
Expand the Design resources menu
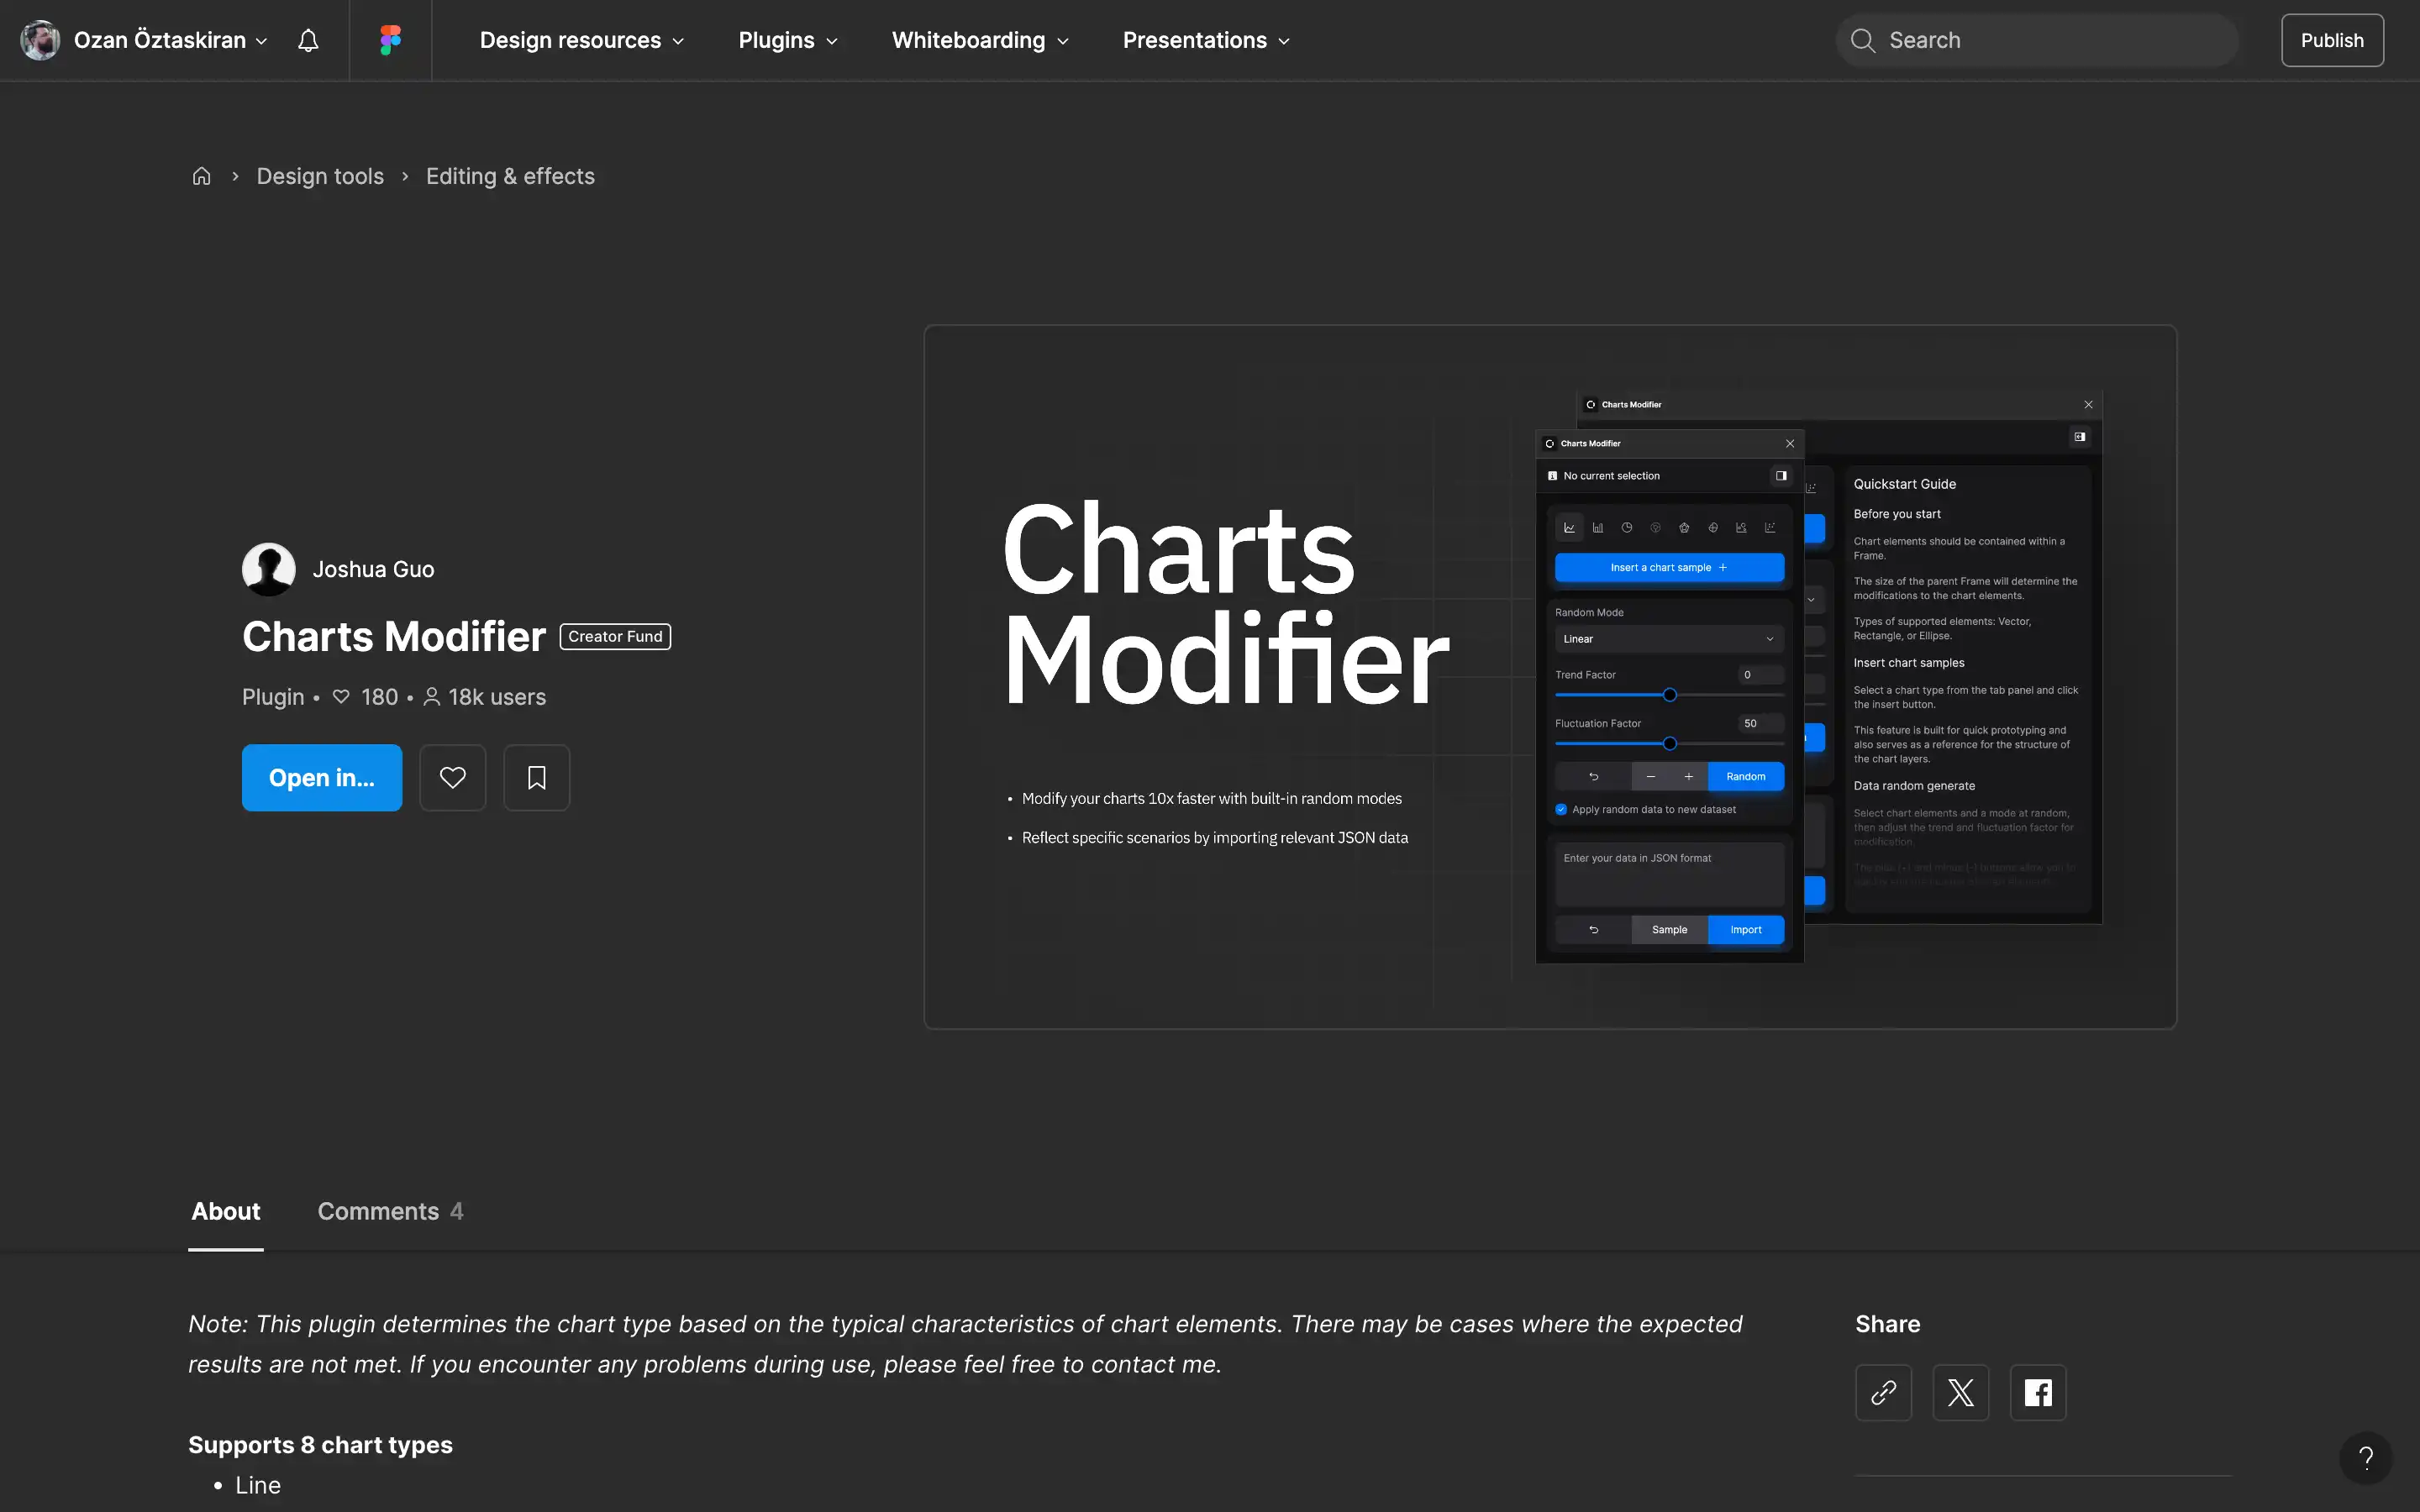582,40
